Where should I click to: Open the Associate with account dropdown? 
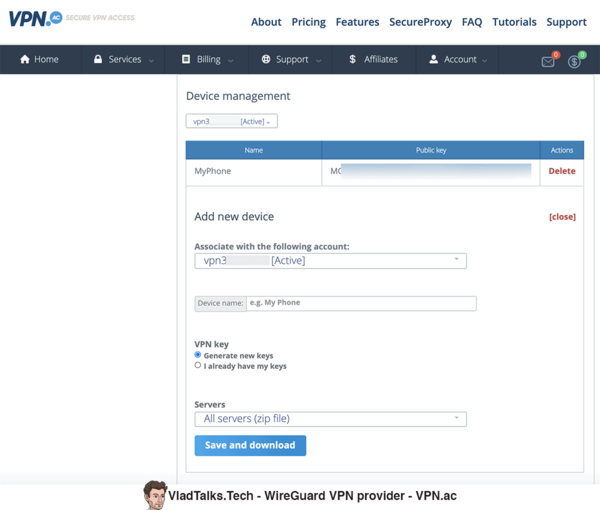coord(331,261)
